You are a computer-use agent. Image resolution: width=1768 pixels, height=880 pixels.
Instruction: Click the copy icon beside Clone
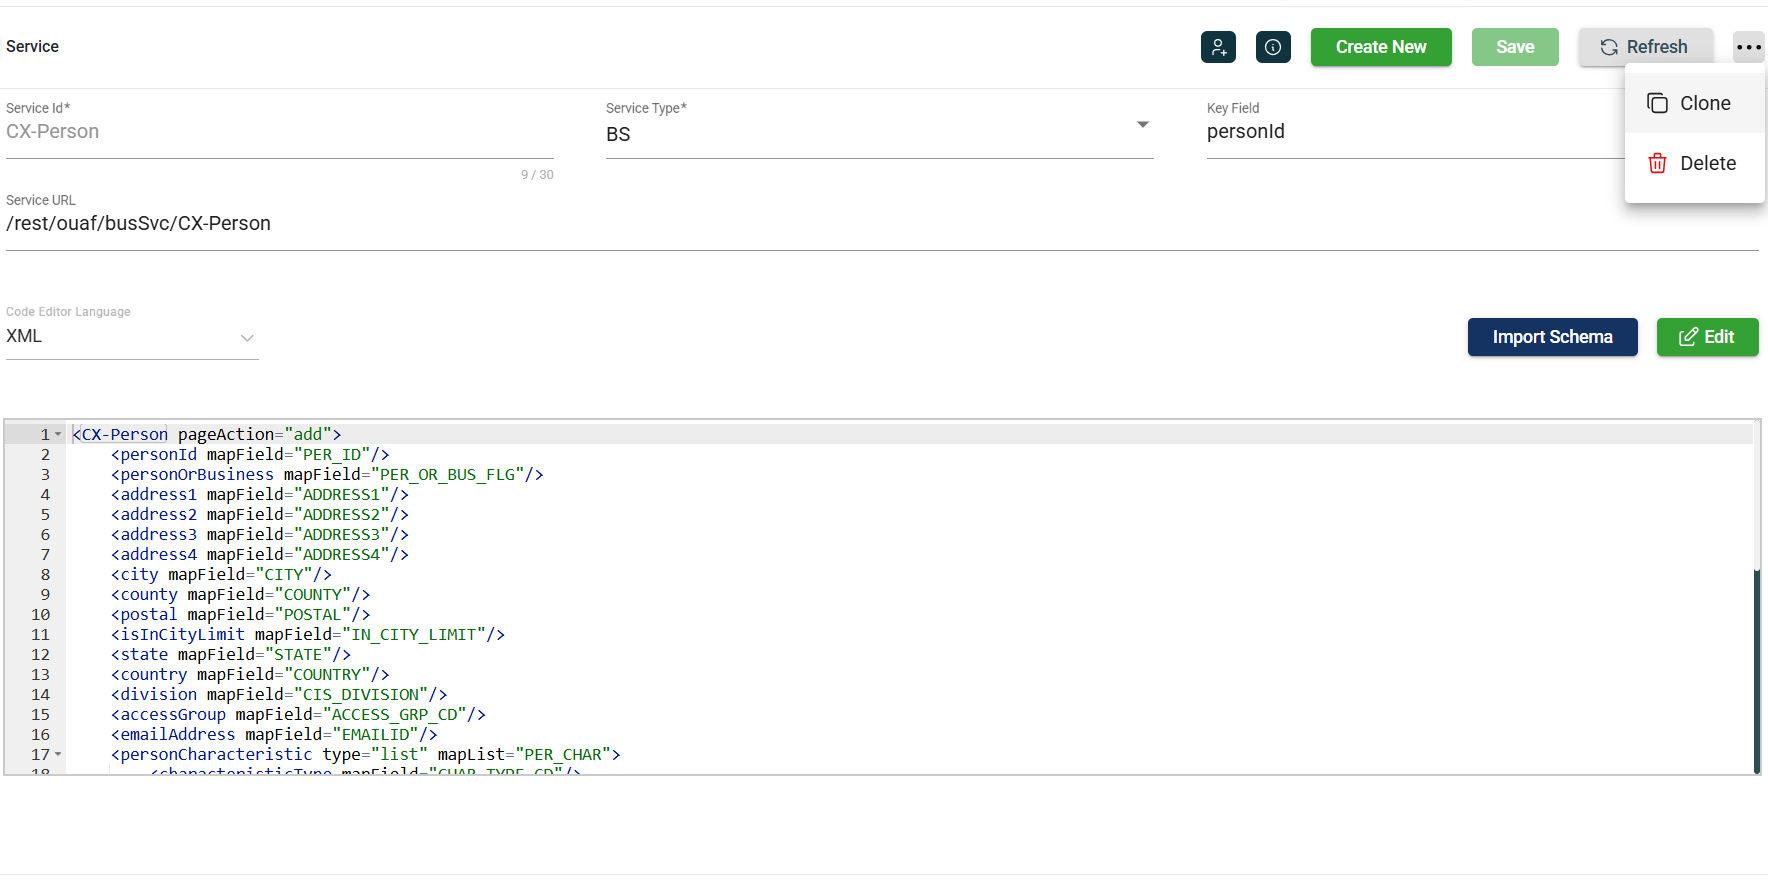tap(1657, 103)
